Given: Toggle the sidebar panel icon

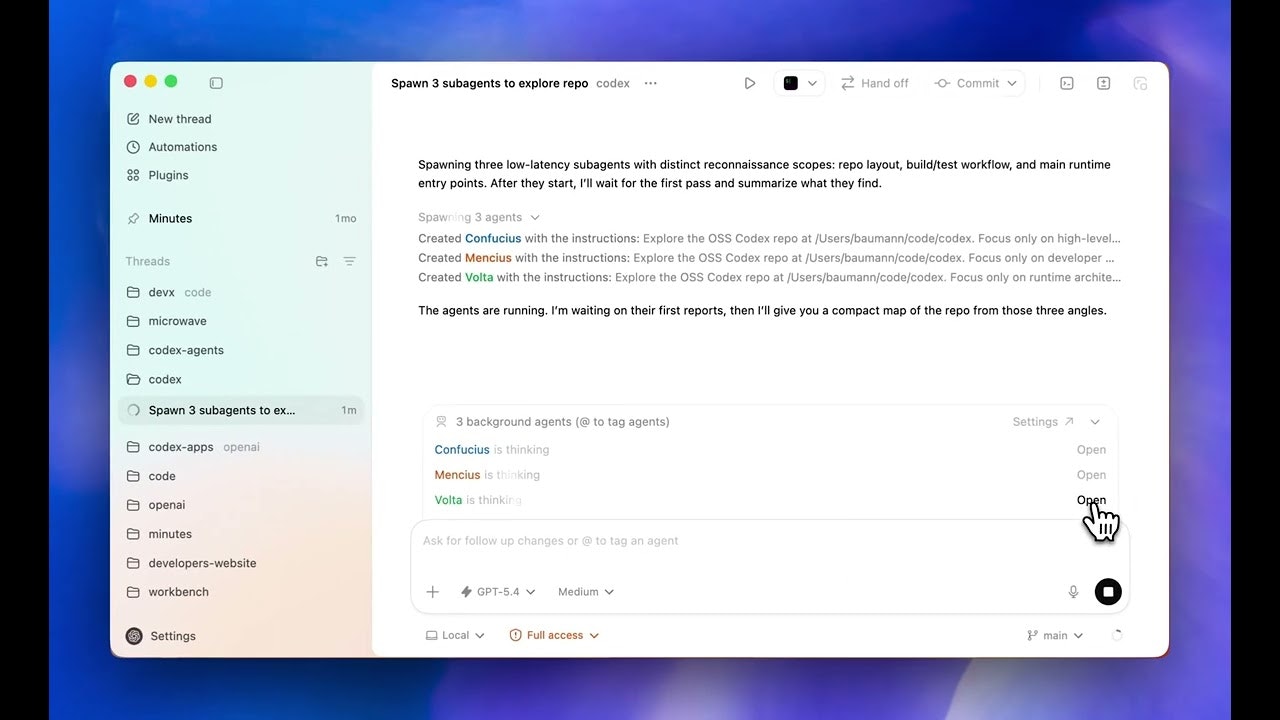Looking at the screenshot, I should coord(216,83).
